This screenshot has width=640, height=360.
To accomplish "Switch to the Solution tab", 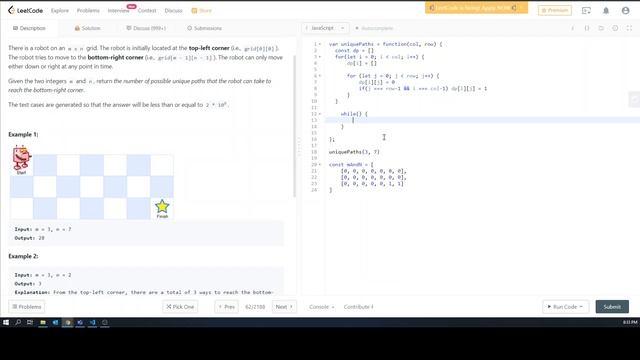I will pyautogui.click(x=87, y=28).
